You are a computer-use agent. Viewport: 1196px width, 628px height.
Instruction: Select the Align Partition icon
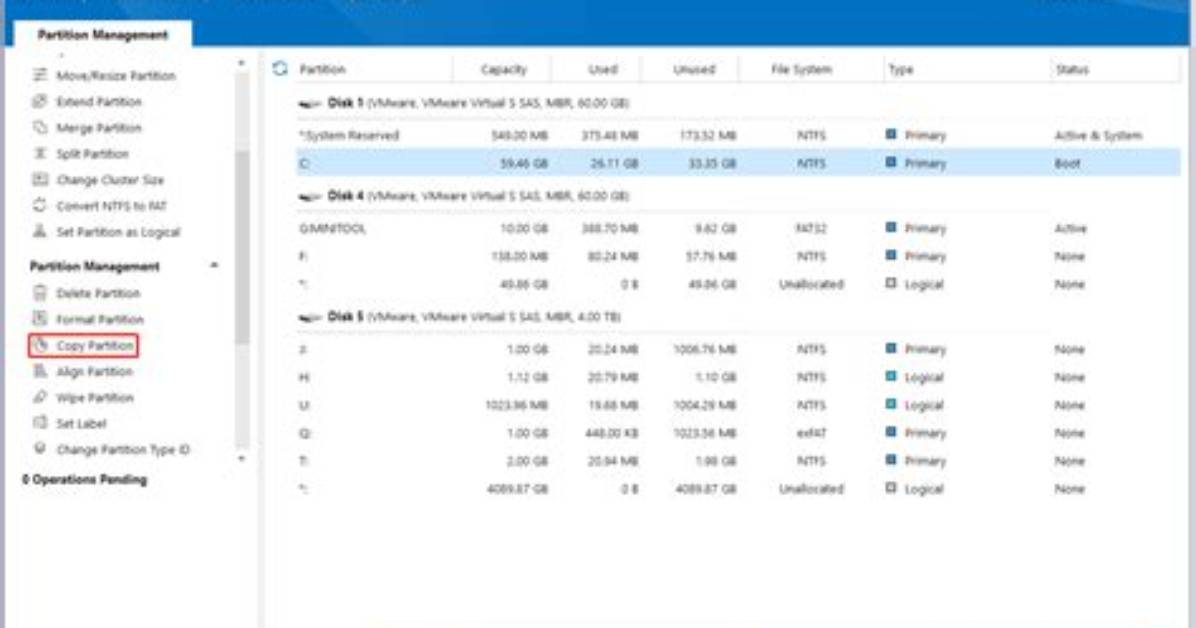(40, 371)
